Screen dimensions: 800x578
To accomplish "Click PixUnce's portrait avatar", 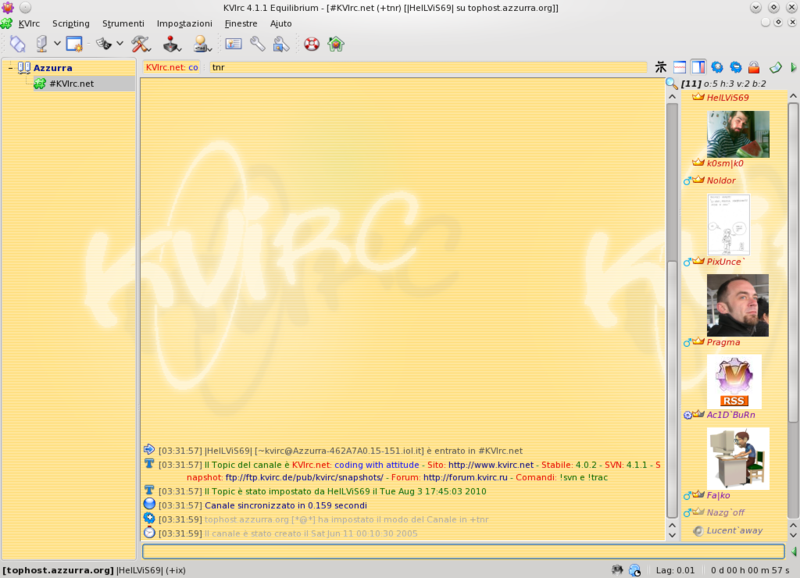I will 738,305.
